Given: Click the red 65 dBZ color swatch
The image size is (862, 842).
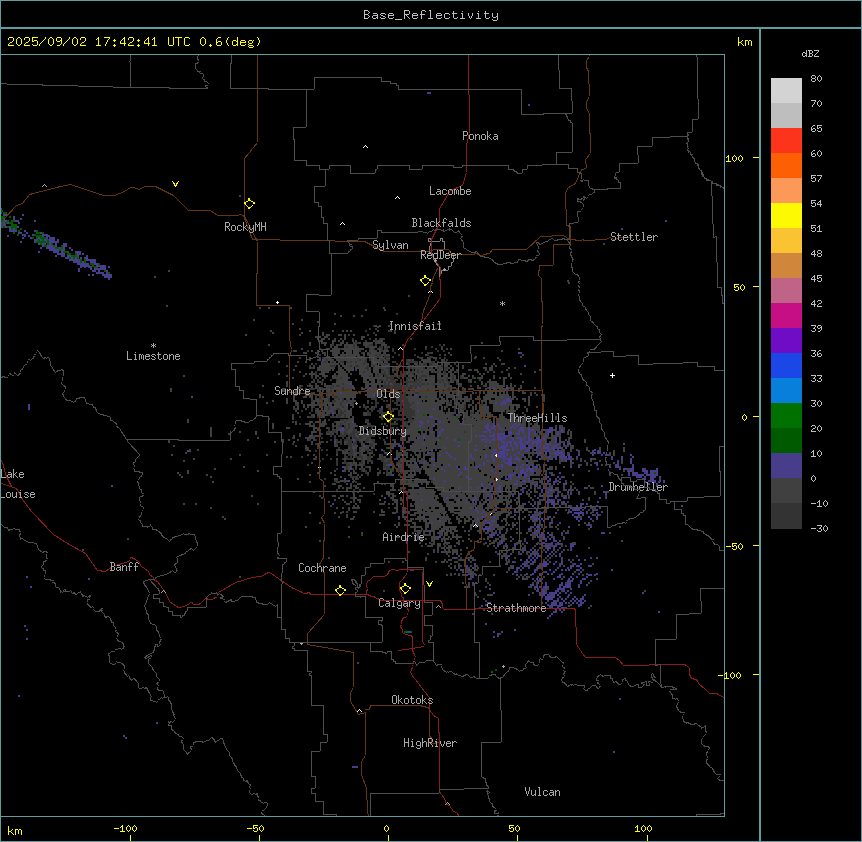Looking at the screenshot, I should pyautogui.click(x=786, y=141).
